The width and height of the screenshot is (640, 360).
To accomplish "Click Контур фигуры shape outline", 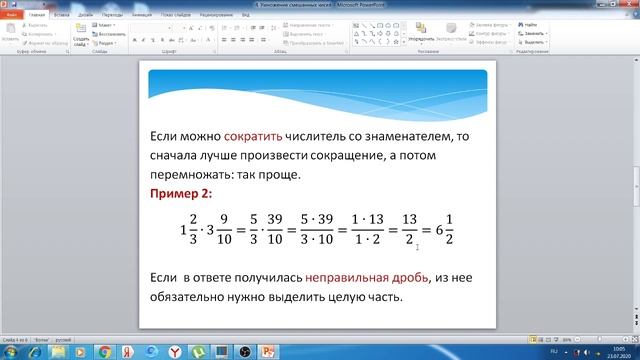I will [488, 34].
